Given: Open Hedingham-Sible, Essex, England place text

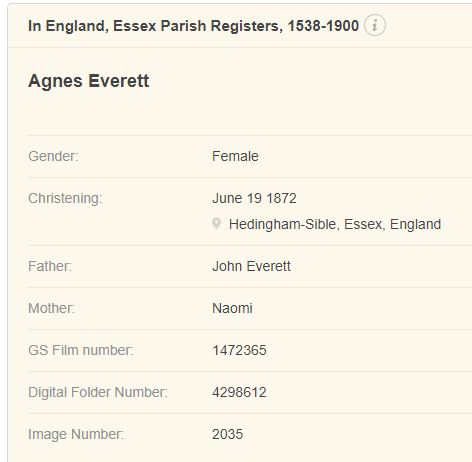Looking at the screenshot, I should pos(335,224).
